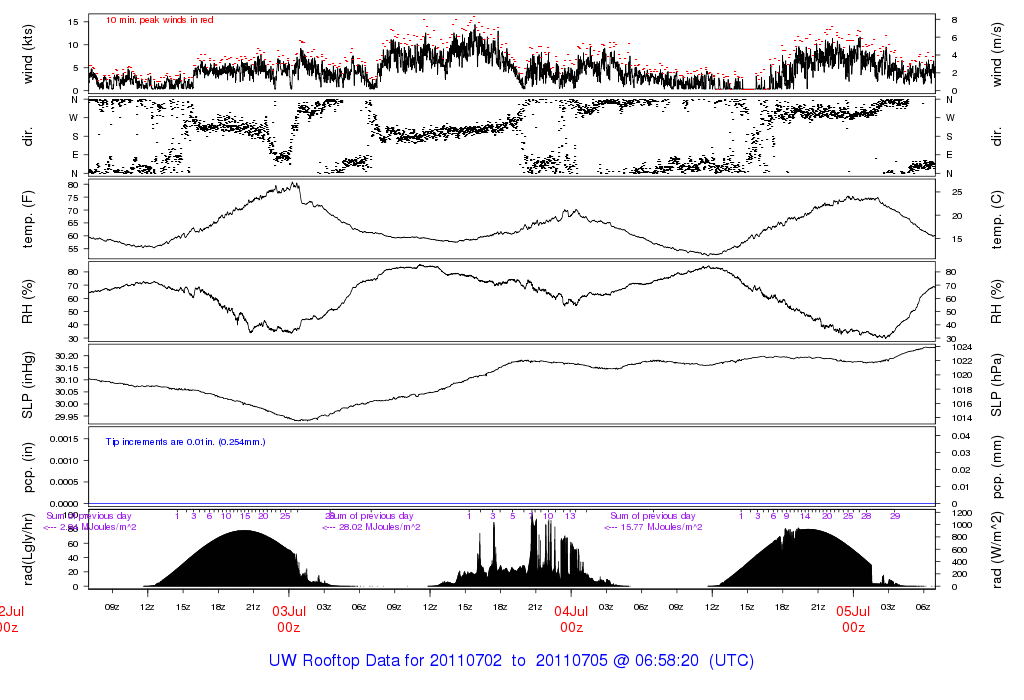This screenshot has width=1024, height=700.
Task: Select the '04Jul 00z' date label
Action: click(x=571, y=619)
